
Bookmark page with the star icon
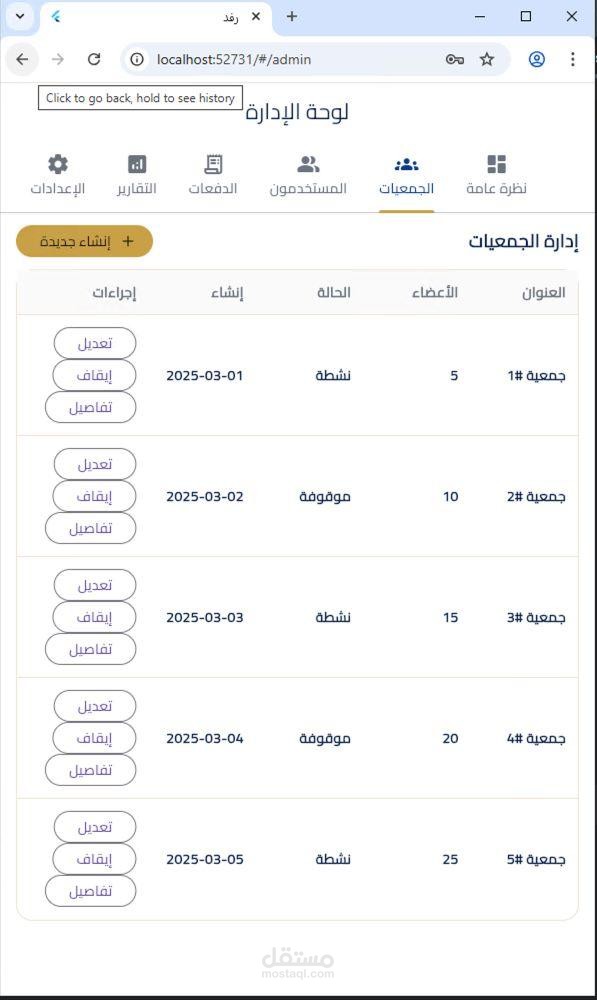(487, 59)
